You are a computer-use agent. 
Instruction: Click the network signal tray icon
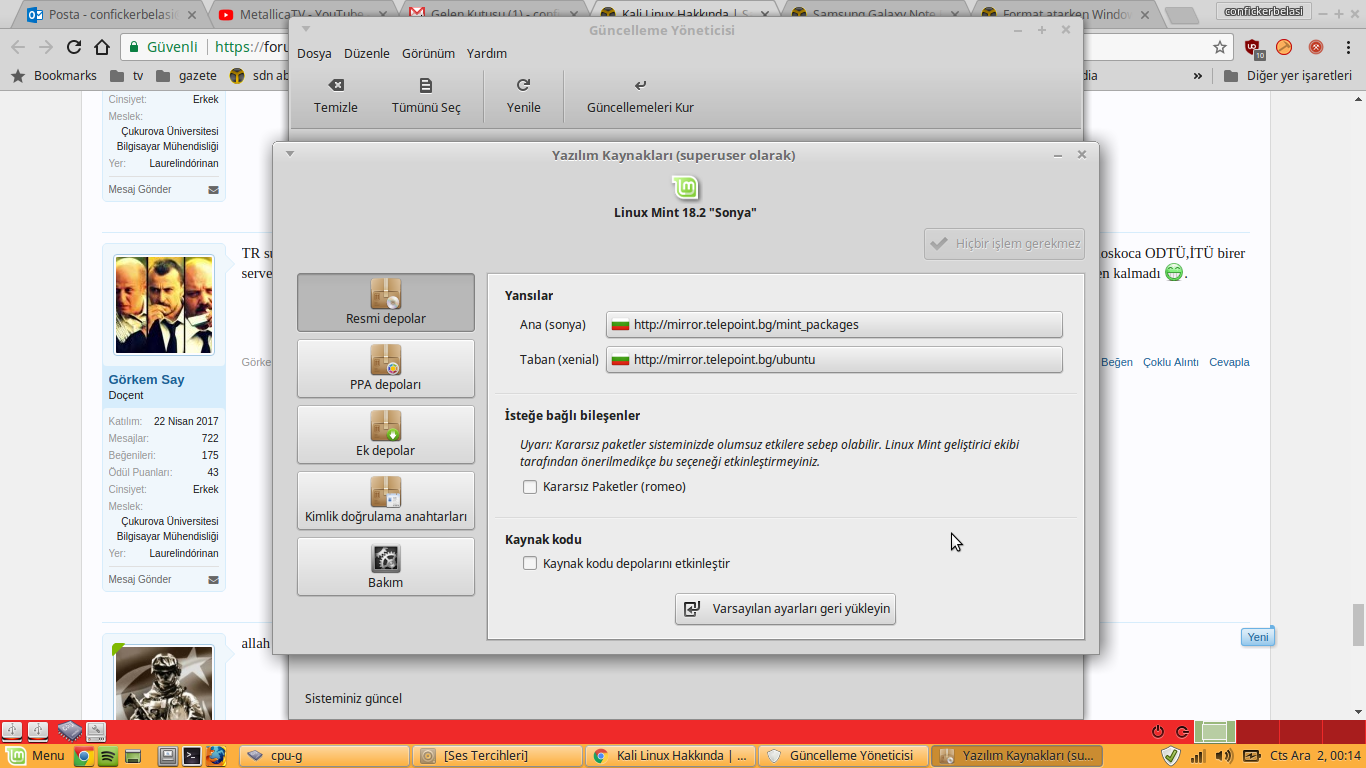(x=1198, y=756)
